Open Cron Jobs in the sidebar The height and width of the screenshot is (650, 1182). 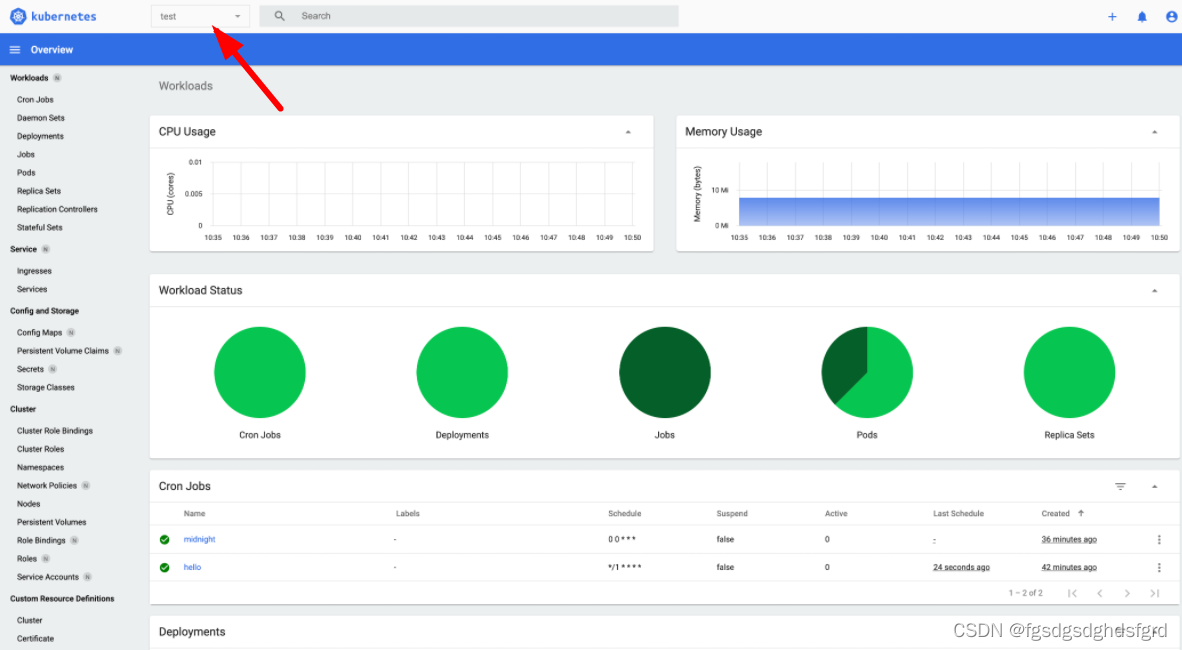coord(35,100)
